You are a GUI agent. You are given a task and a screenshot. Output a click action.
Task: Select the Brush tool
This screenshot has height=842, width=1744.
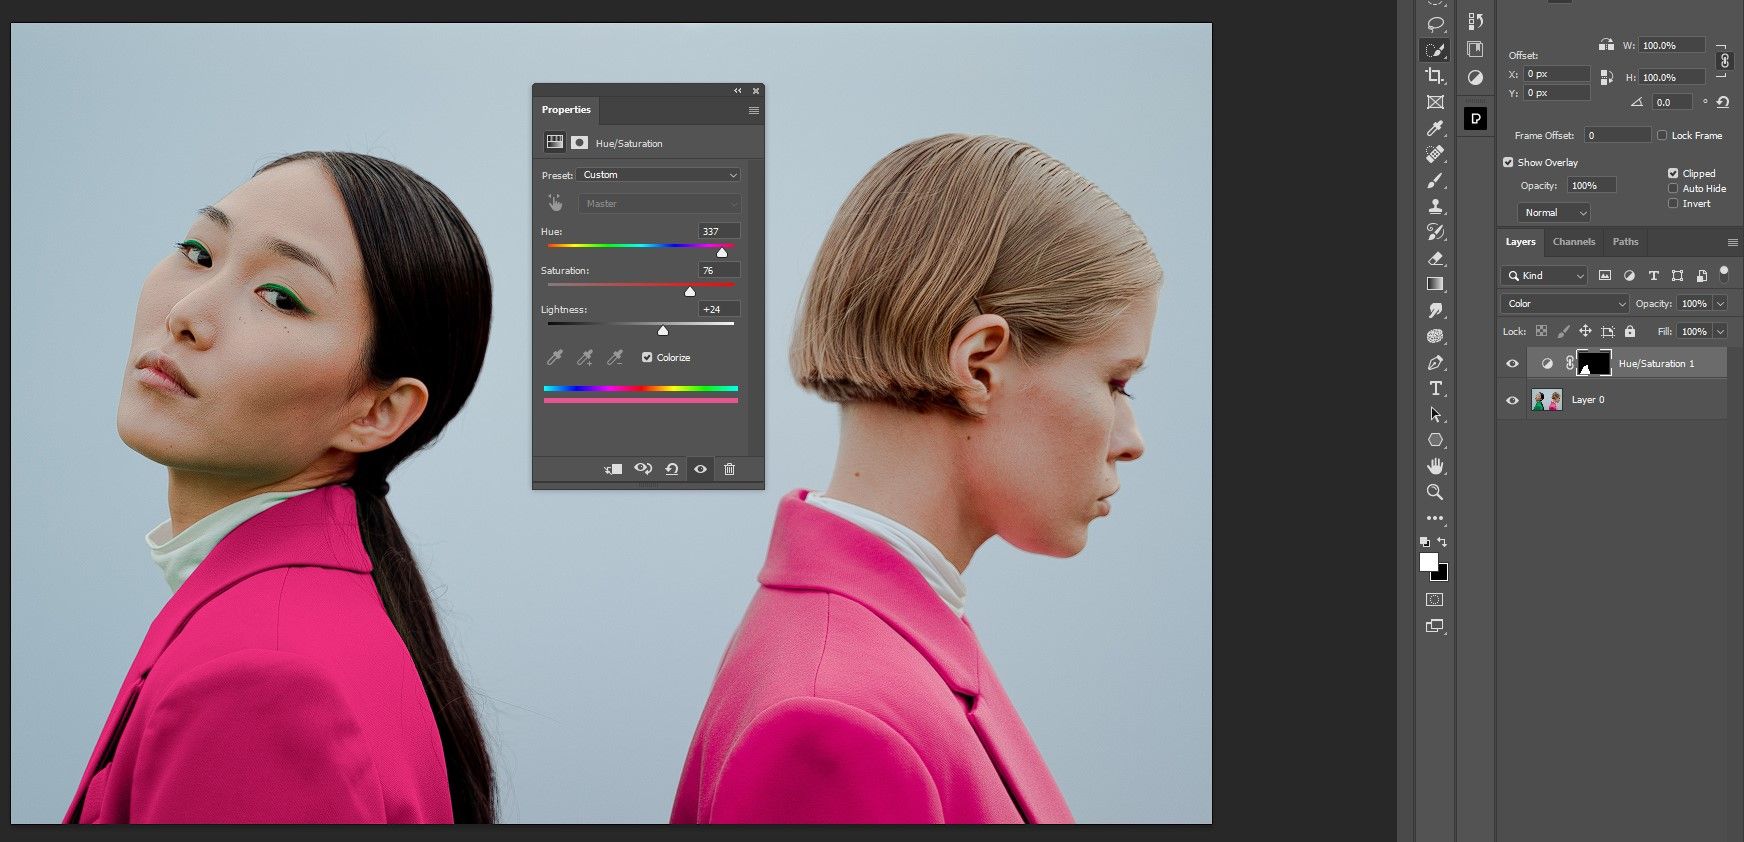tap(1435, 180)
